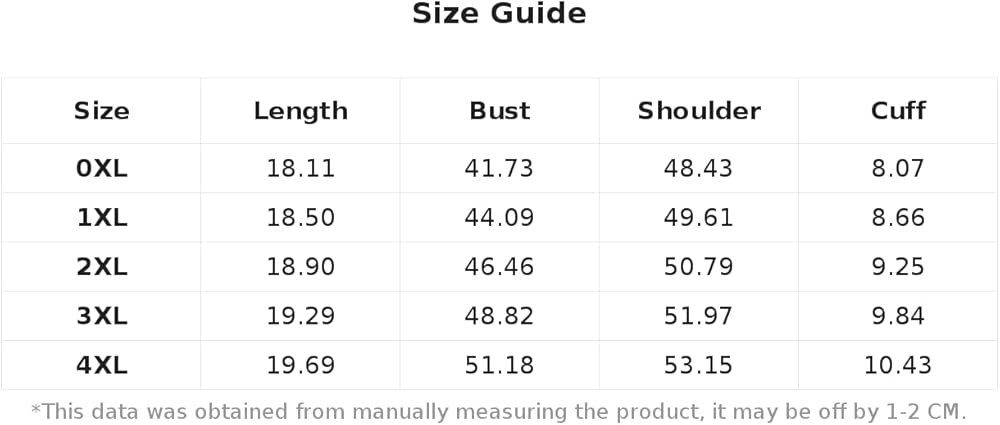Select the 3XL cuff value 9.84
Viewport: 1000px width, 425px height.
[x=898, y=317]
